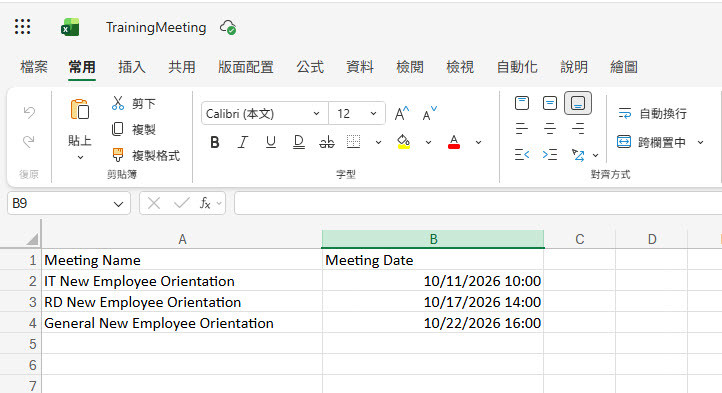
Task: Toggle Bold formatting
Action: 215,142
